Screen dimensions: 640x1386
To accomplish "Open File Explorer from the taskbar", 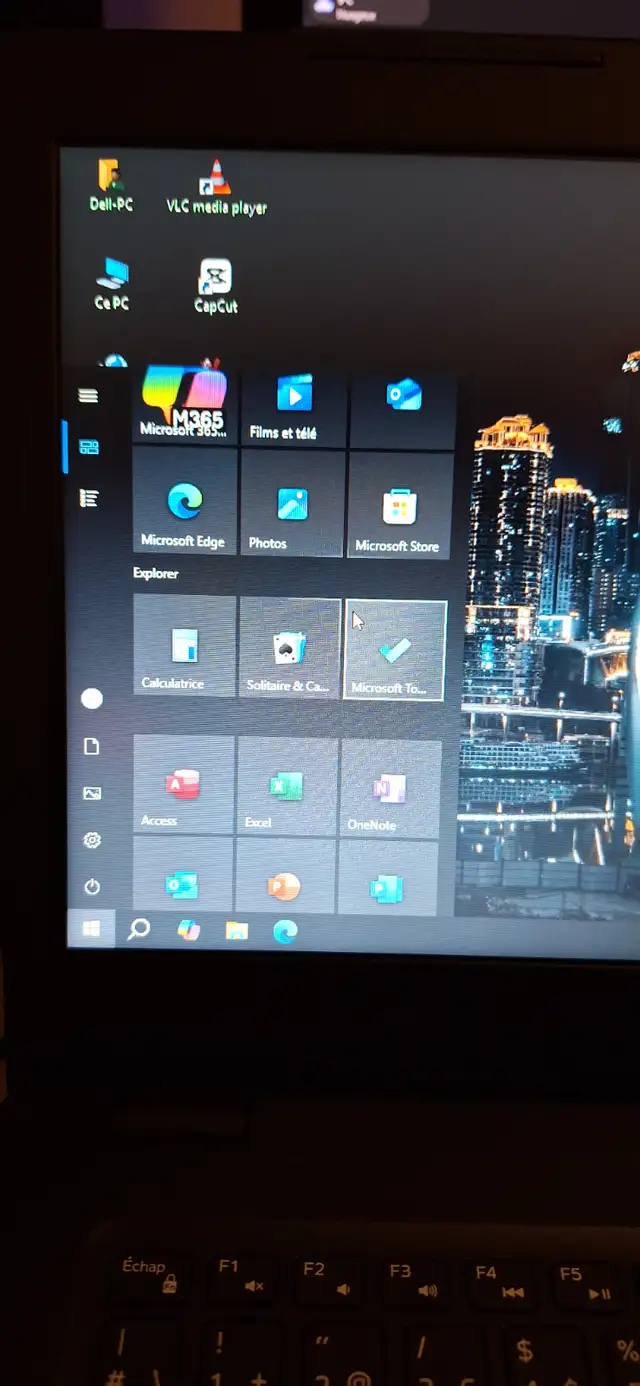I will click(x=236, y=932).
